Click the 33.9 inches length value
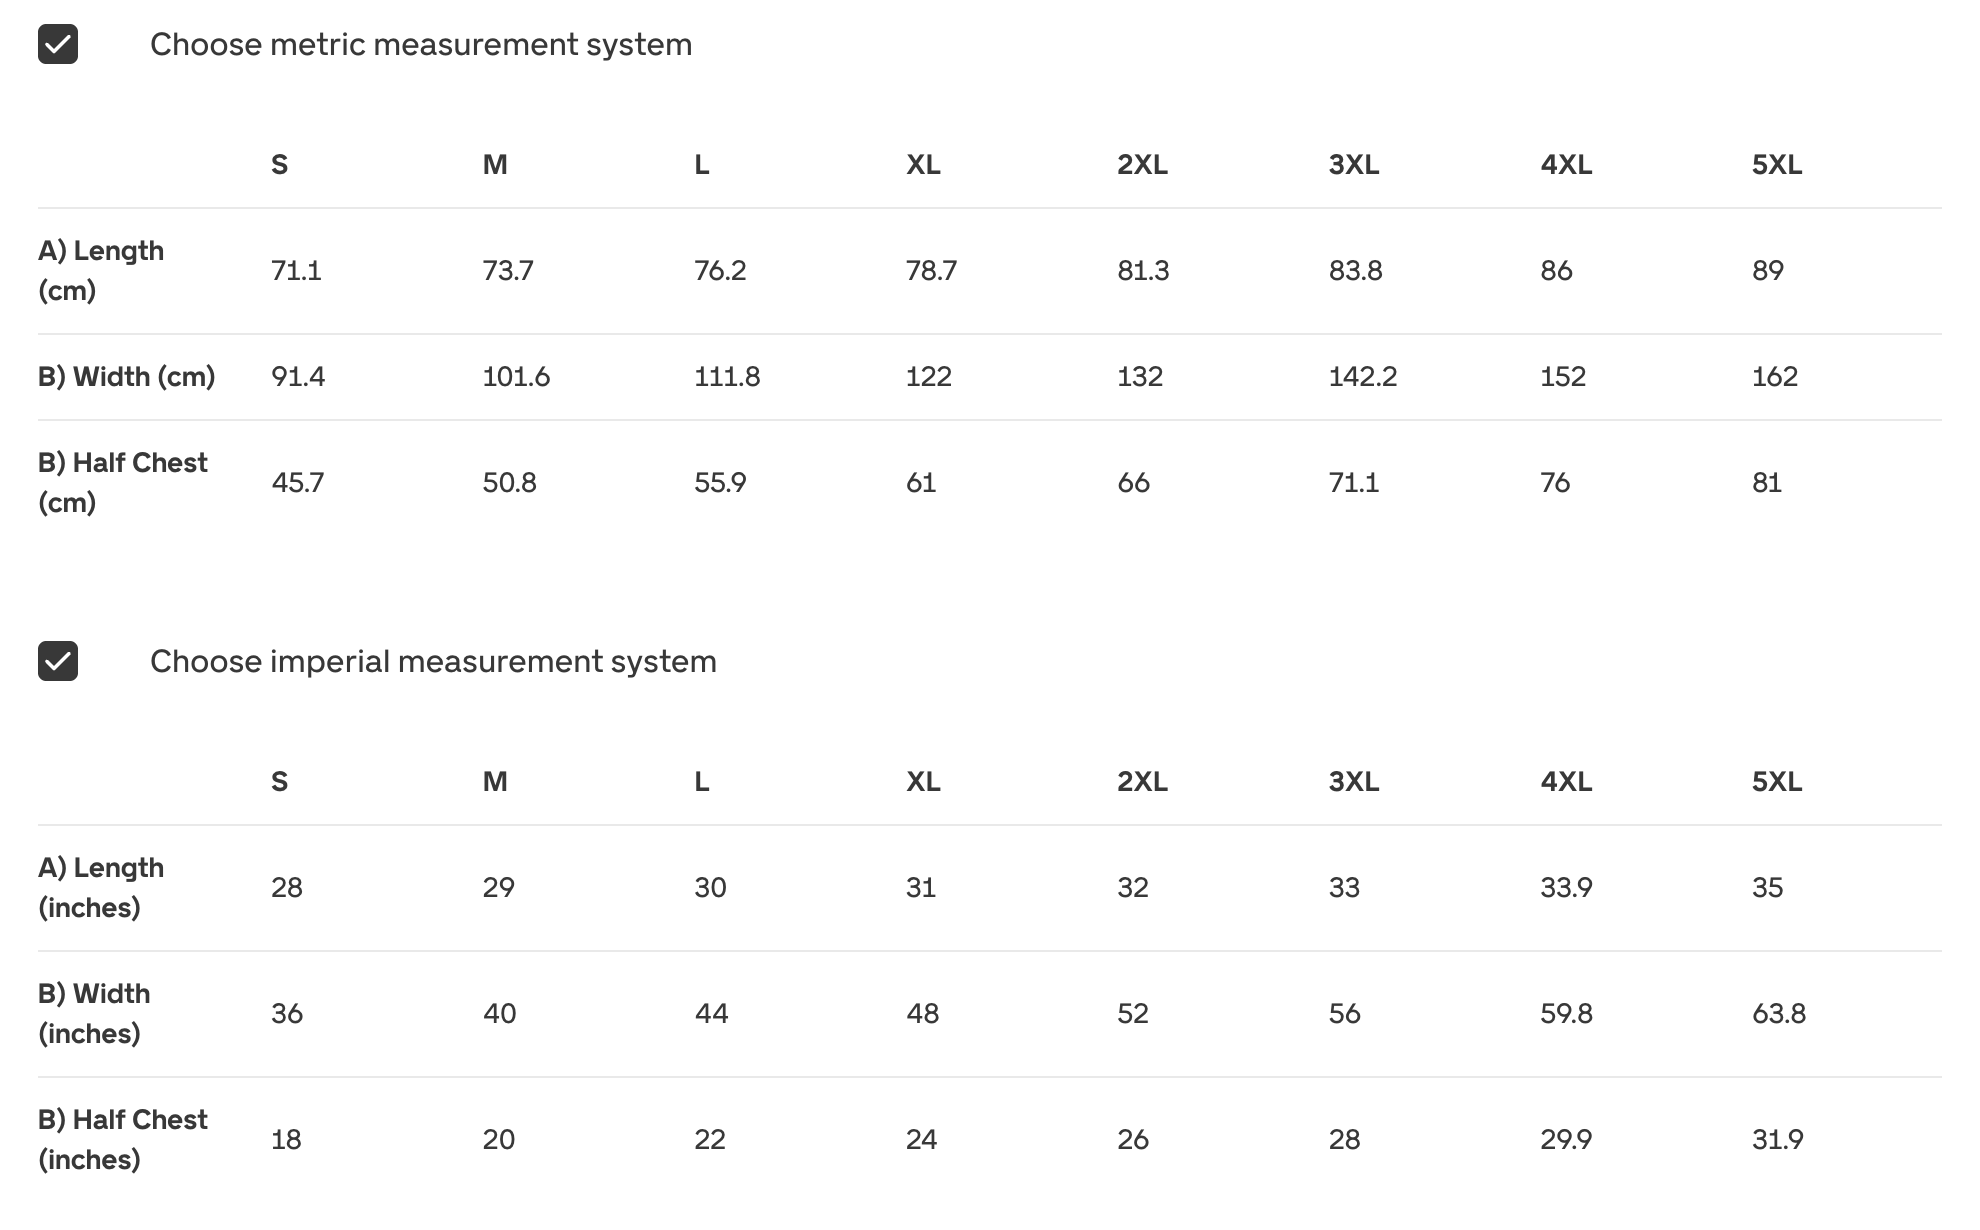Screen dimensions: 1980x1230 (1566, 887)
